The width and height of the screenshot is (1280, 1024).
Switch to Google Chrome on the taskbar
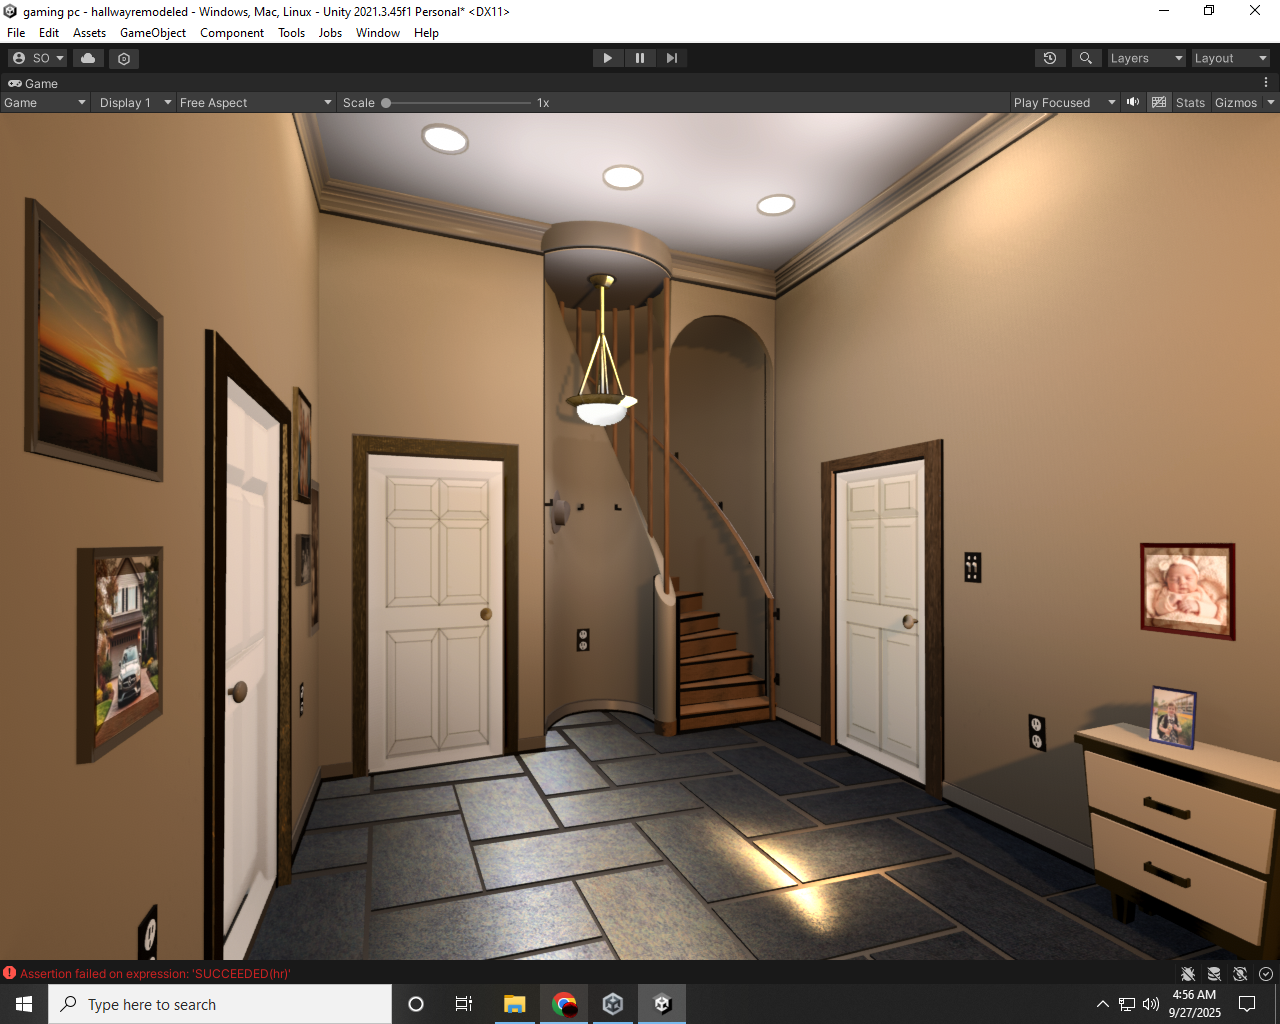click(564, 1004)
